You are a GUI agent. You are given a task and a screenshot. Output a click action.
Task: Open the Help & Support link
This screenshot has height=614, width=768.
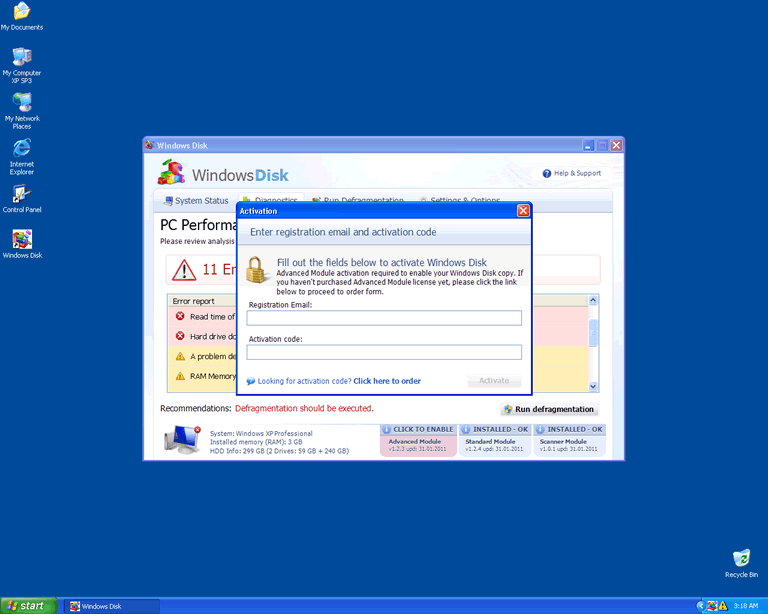point(572,173)
